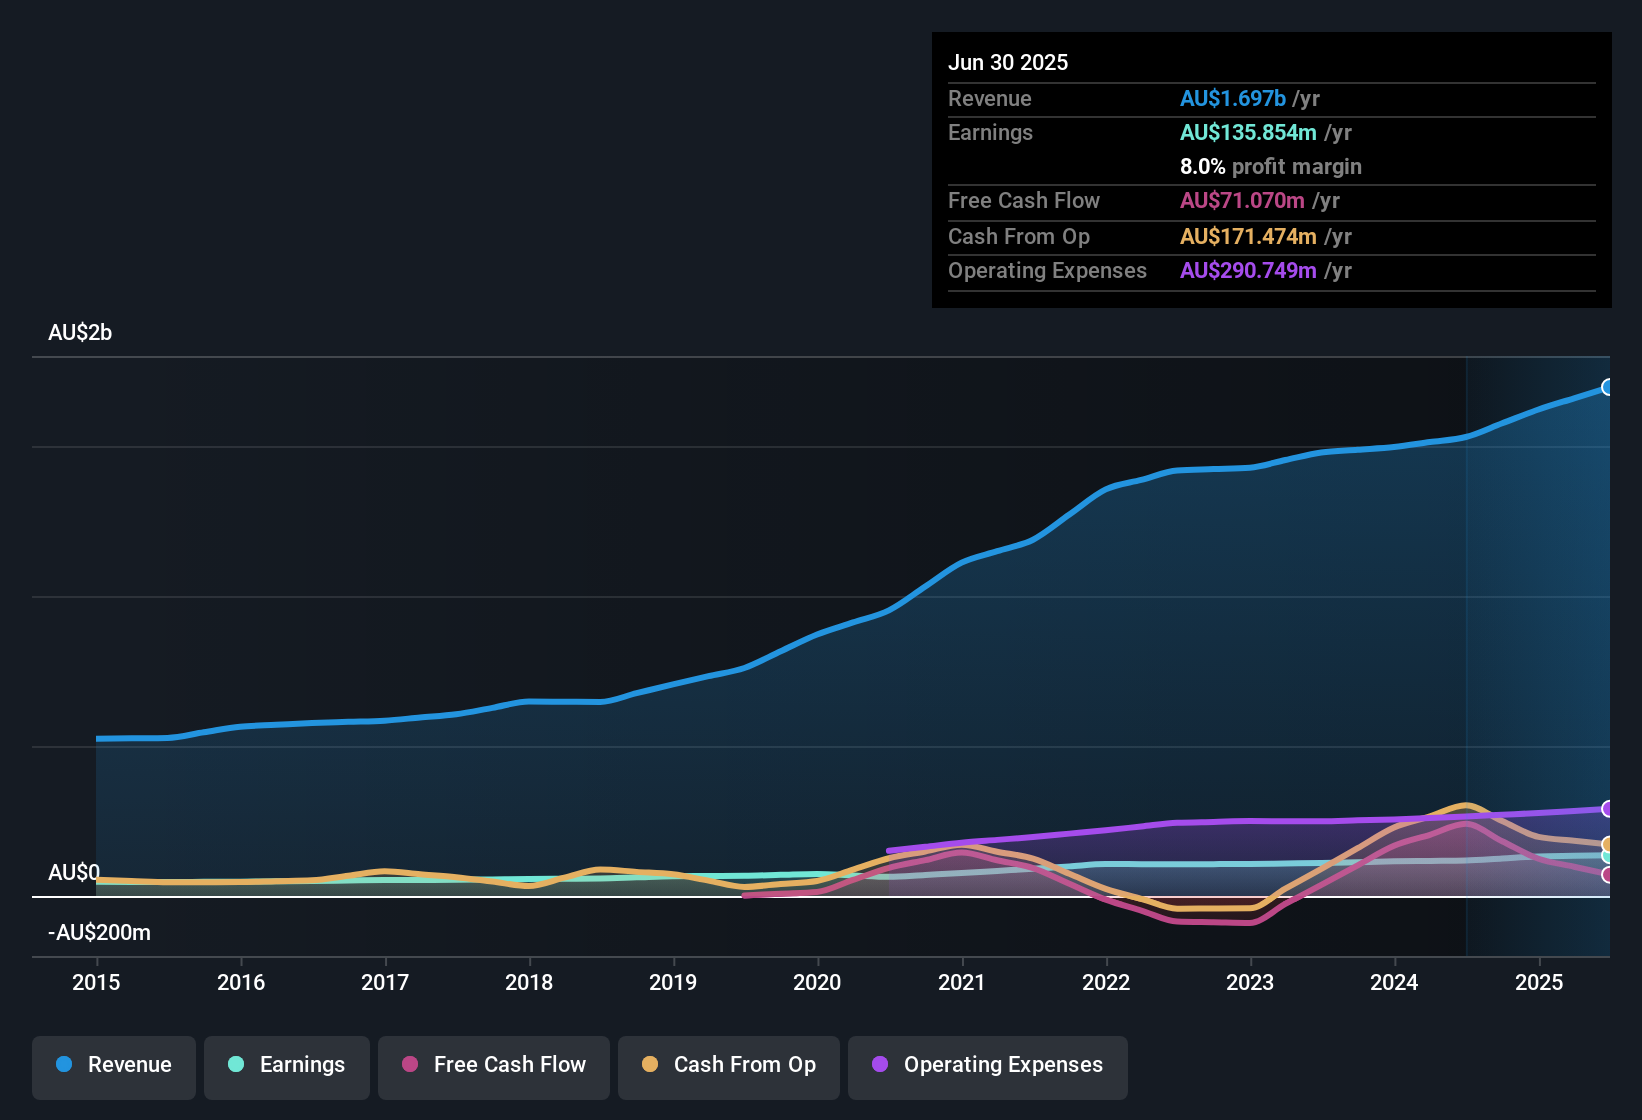The image size is (1642, 1120).
Task: Click the blue Revenue dot icon in legend
Action: [63, 1065]
